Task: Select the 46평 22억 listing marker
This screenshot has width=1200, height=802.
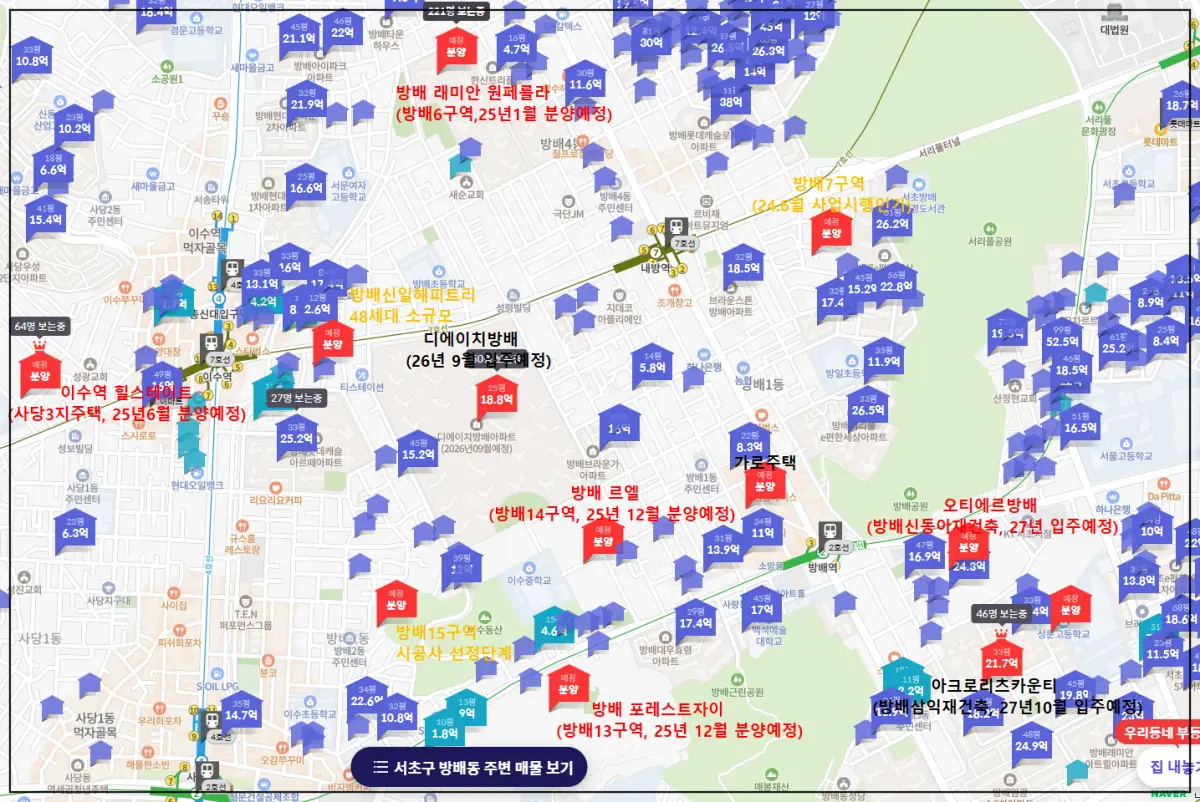Action: (342, 31)
